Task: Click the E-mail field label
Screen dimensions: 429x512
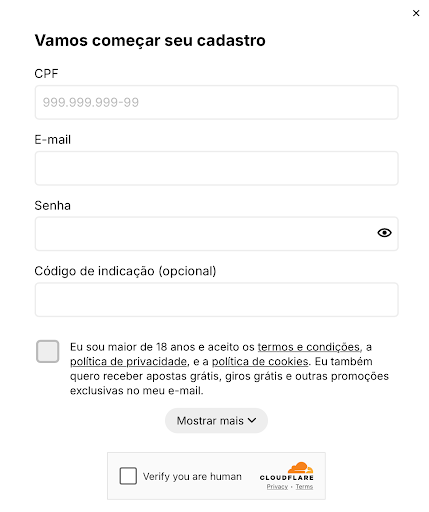Action: tap(53, 139)
